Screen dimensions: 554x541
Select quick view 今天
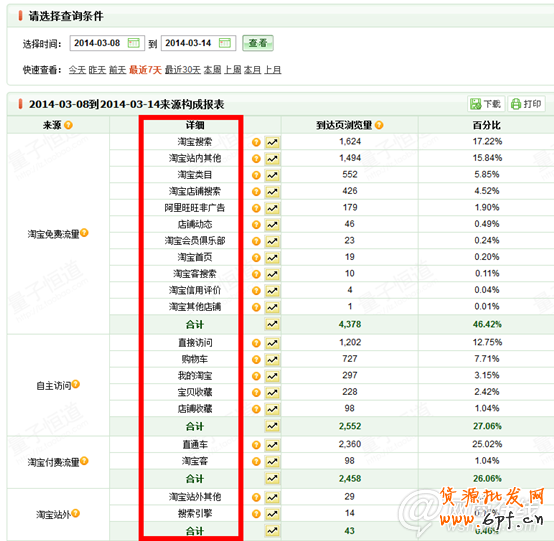77,70
